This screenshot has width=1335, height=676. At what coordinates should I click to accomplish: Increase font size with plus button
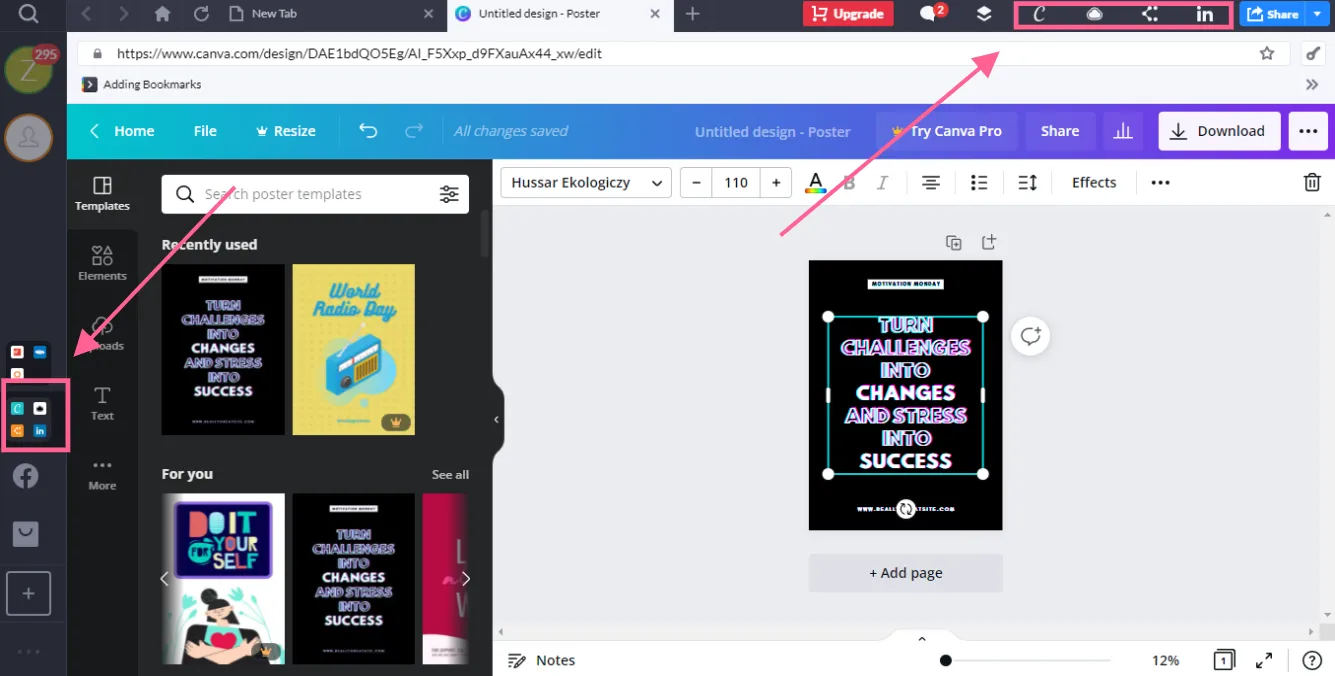point(776,183)
